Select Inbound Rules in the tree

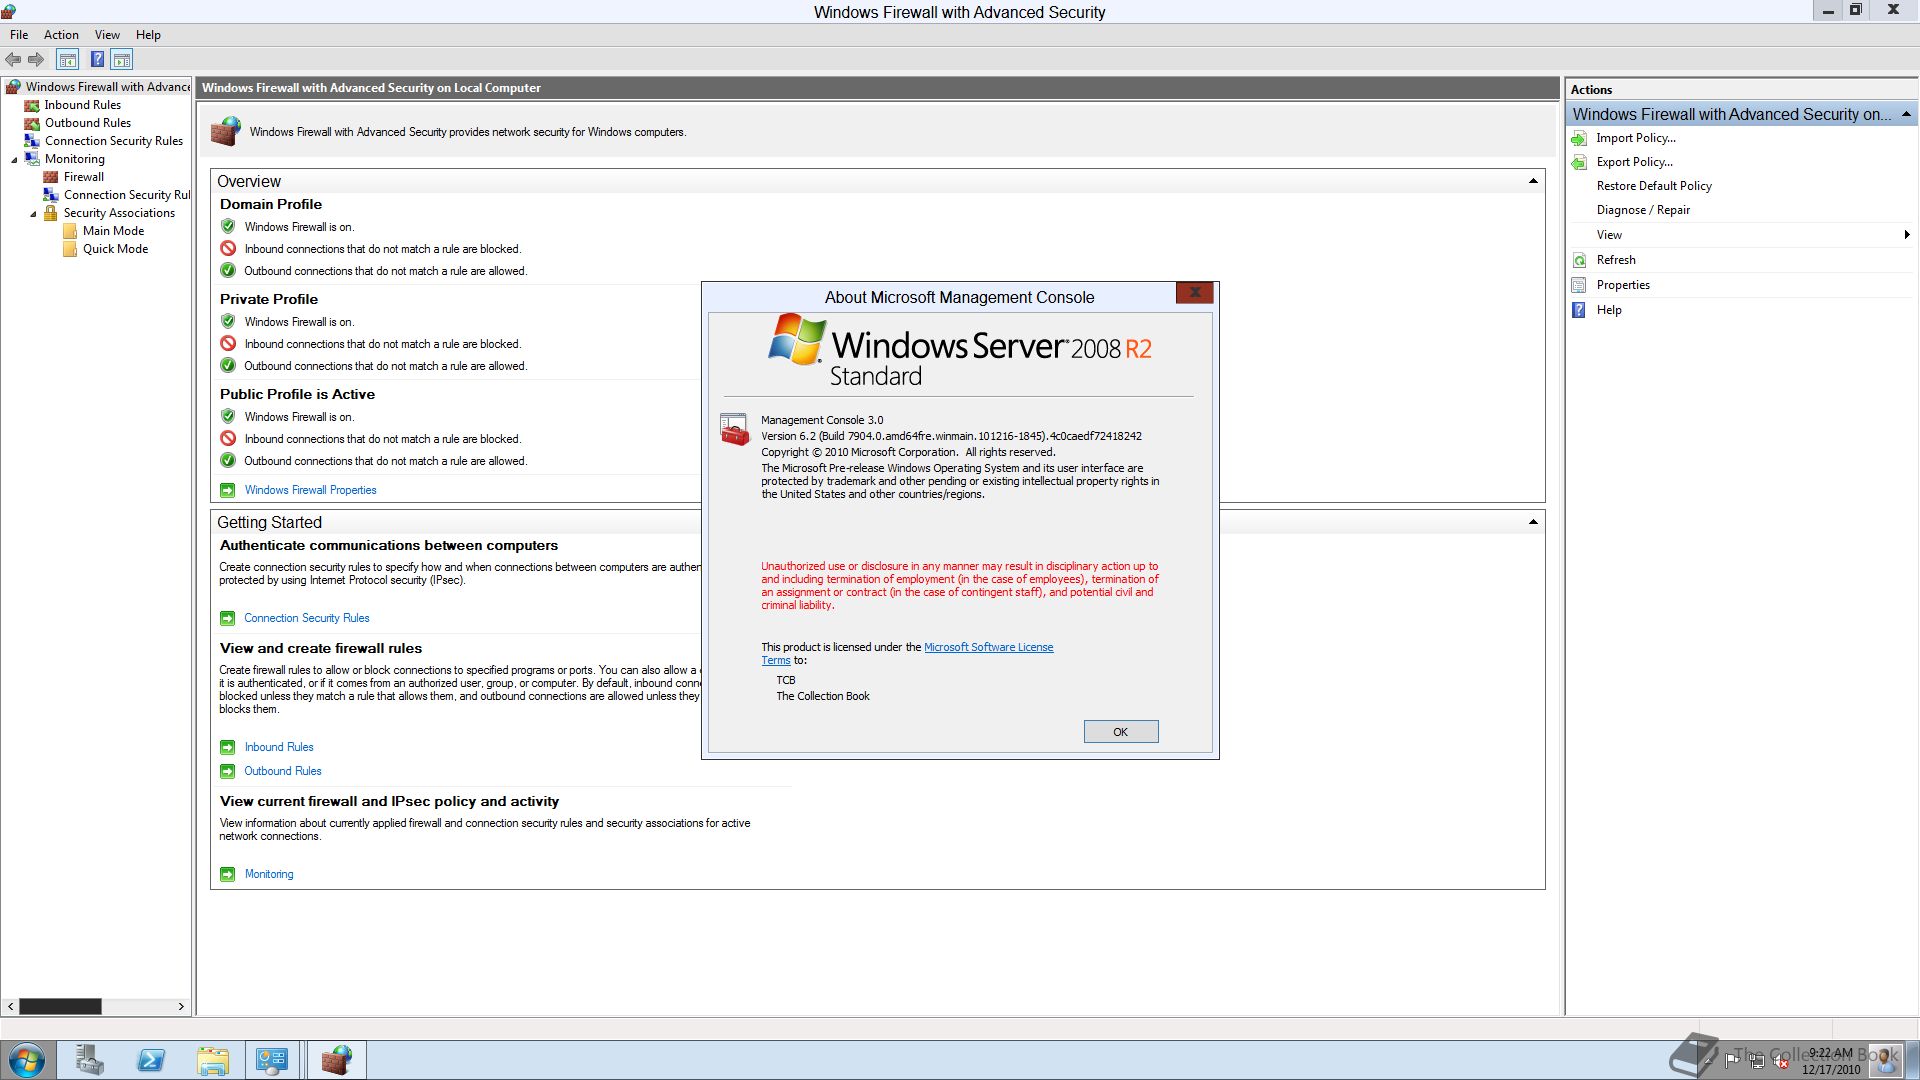click(x=82, y=105)
